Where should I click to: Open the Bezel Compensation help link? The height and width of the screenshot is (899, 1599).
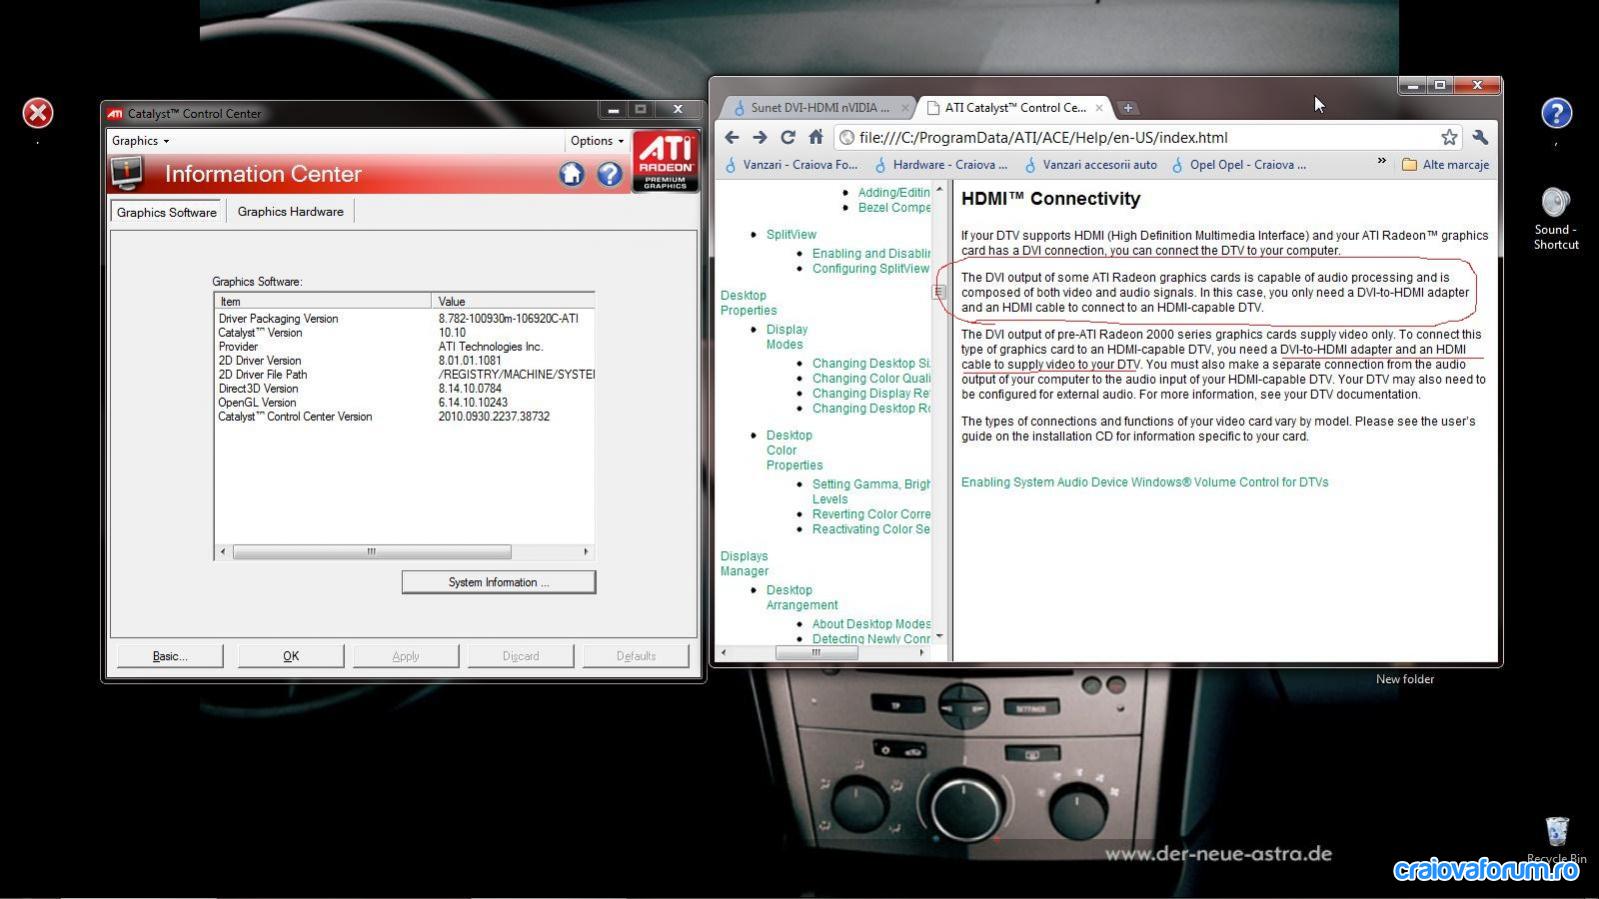pos(894,208)
